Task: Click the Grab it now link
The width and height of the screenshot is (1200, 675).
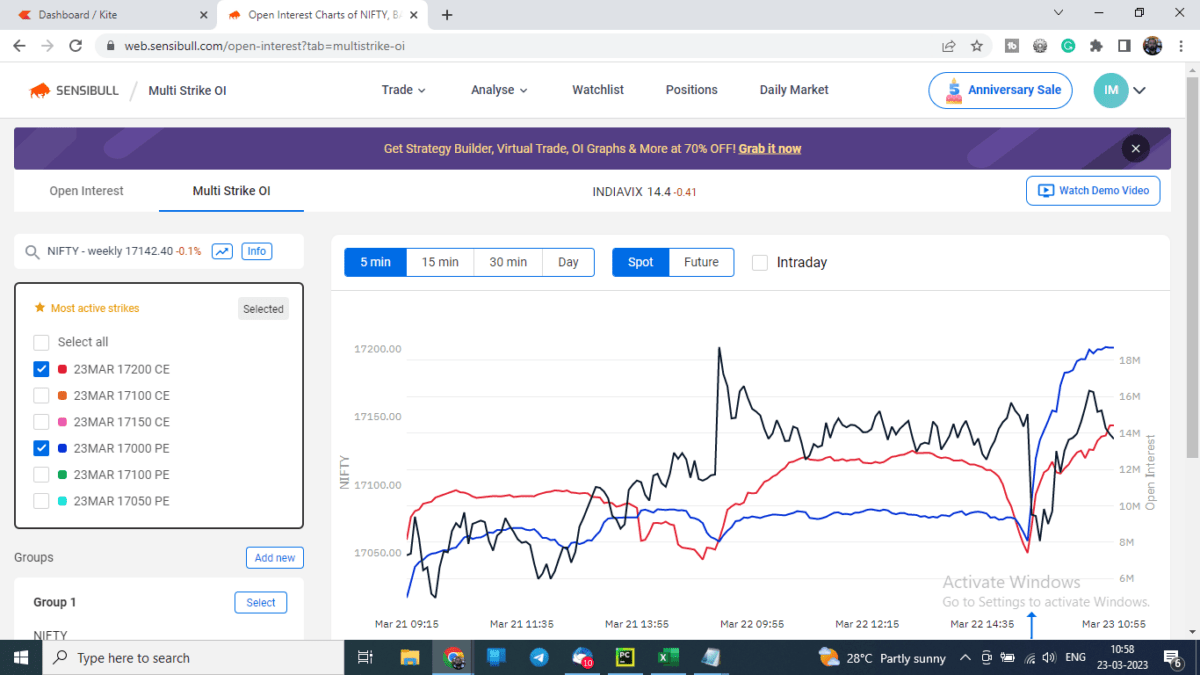Action: pyautogui.click(x=769, y=148)
